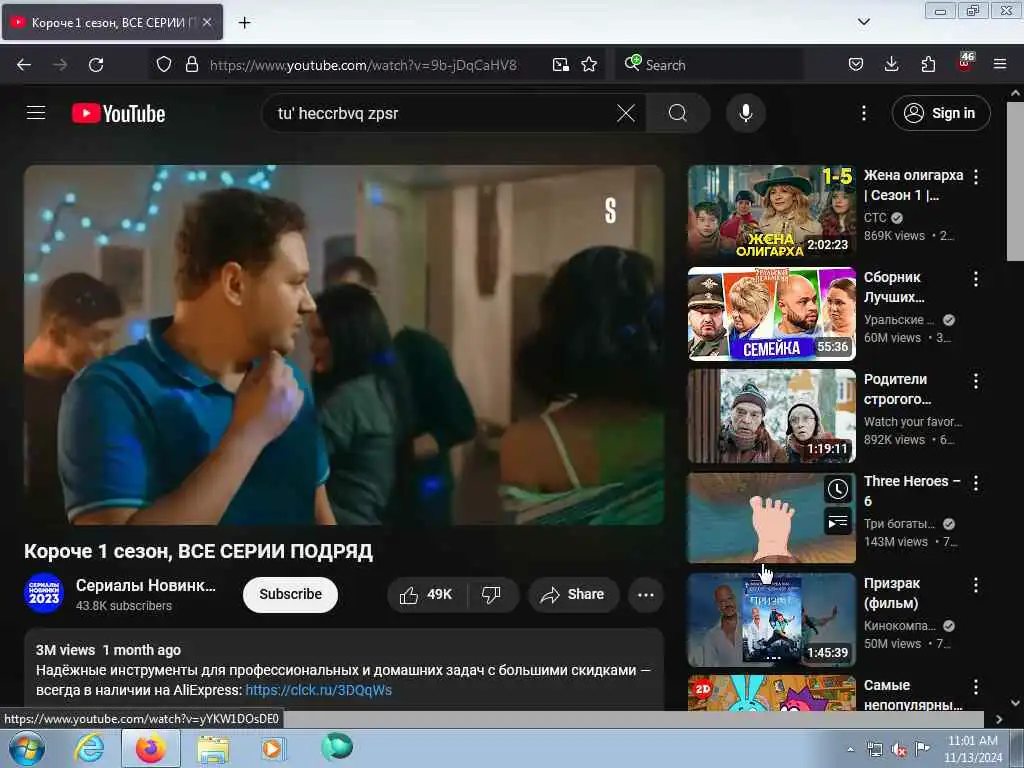Bookmark this page with the star icon
Viewport: 1024px width, 768px height.
pos(589,65)
